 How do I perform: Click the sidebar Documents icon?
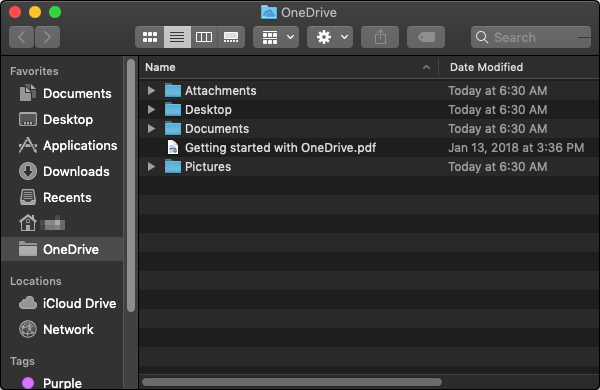[28, 93]
